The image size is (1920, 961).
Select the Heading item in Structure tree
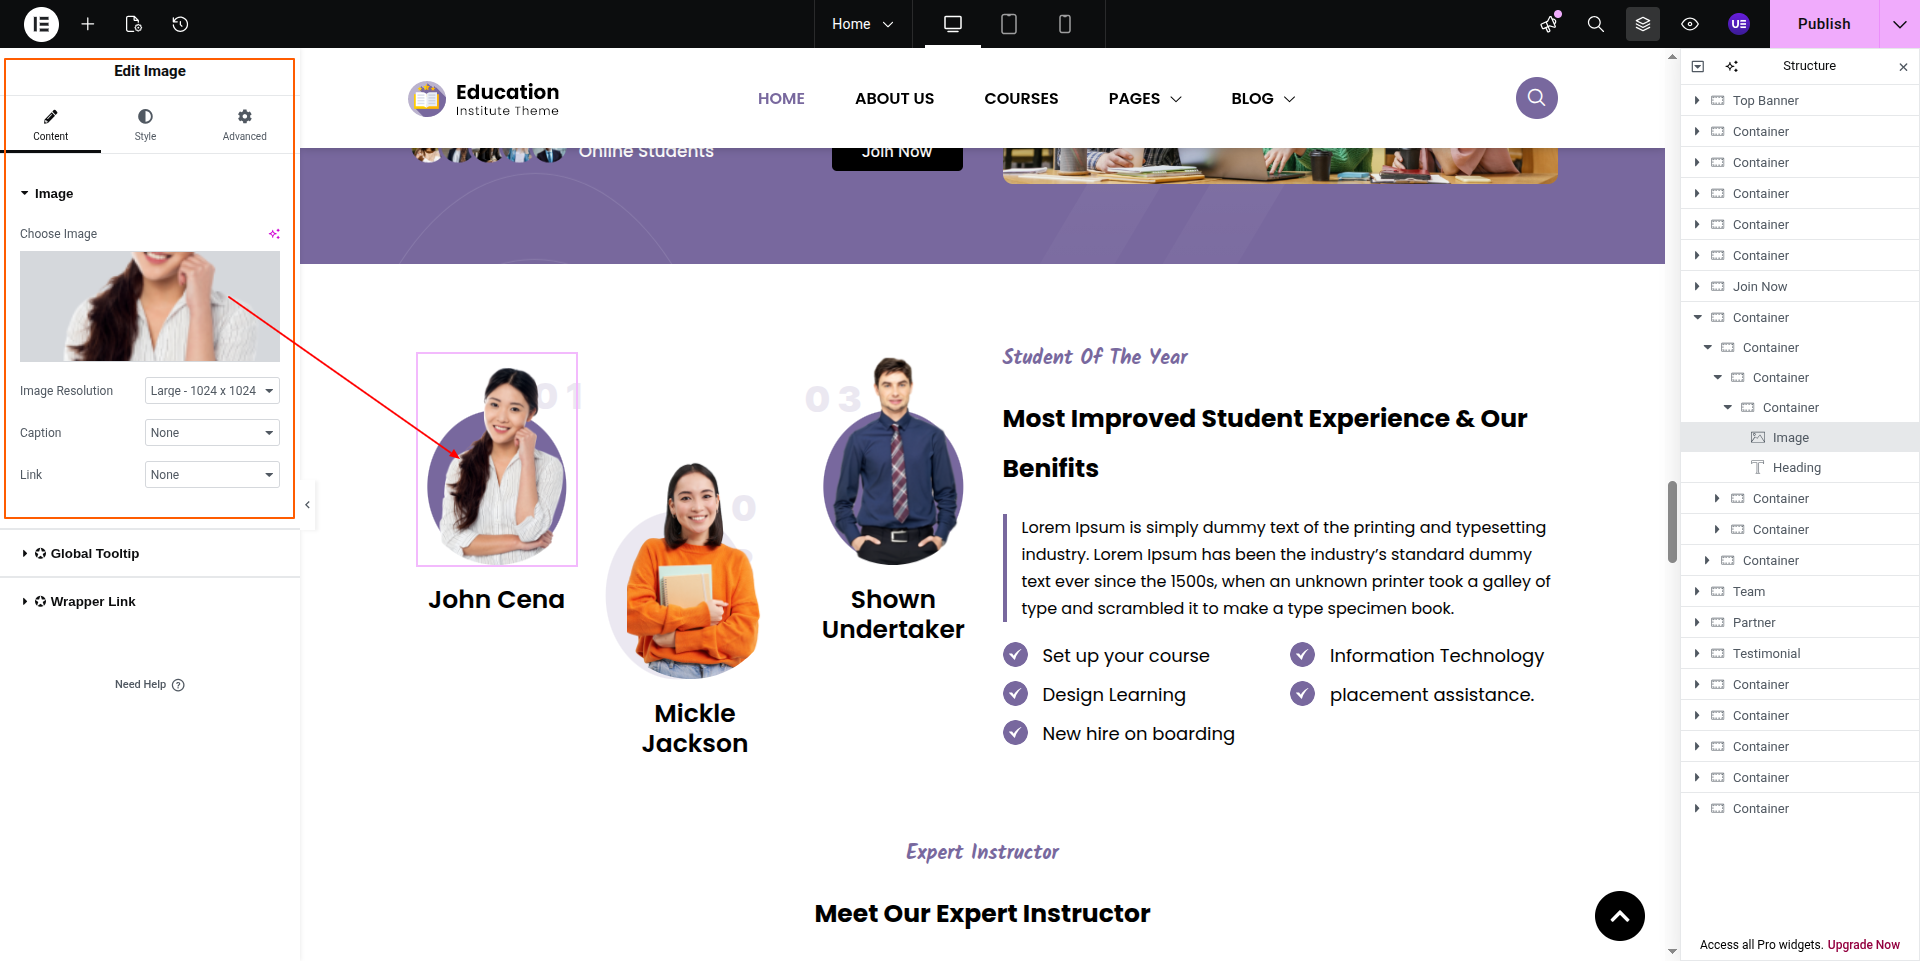pos(1796,468)
